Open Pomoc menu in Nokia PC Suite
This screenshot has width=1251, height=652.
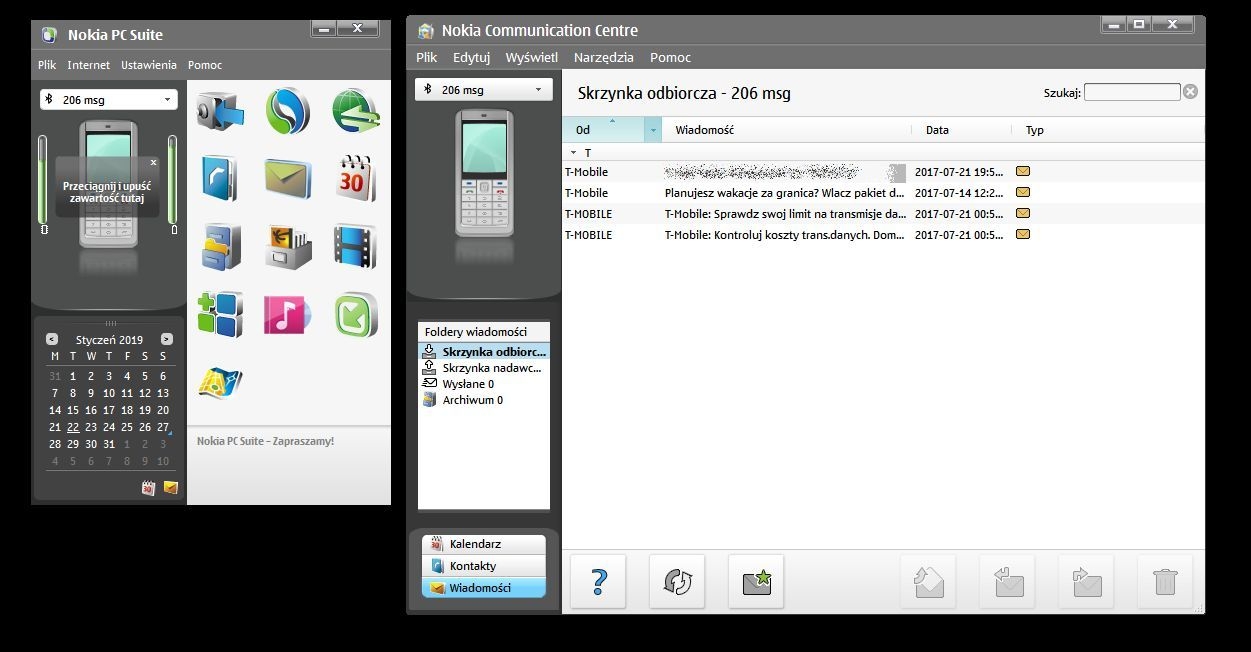[x=205, y=65]
